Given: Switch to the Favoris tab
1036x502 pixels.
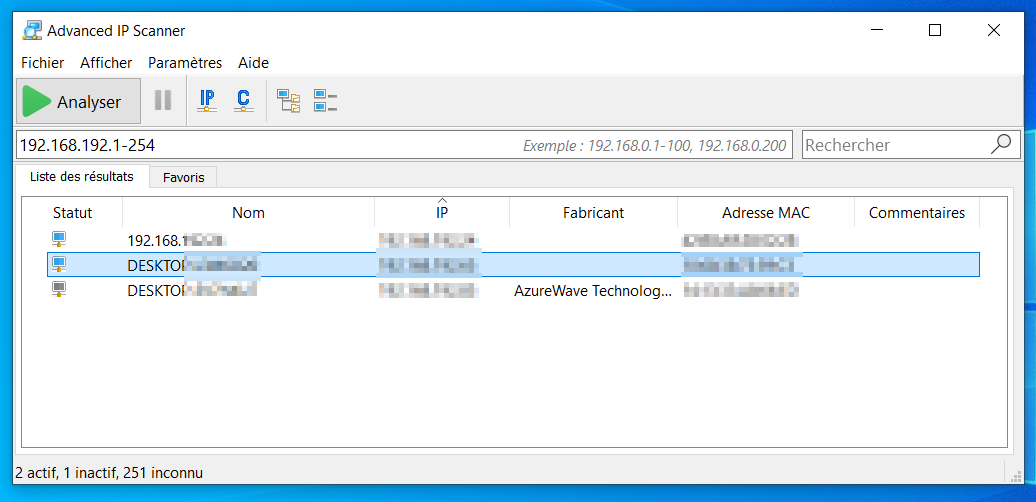Looking at the screenshot, I should click(x=184, y=178).
